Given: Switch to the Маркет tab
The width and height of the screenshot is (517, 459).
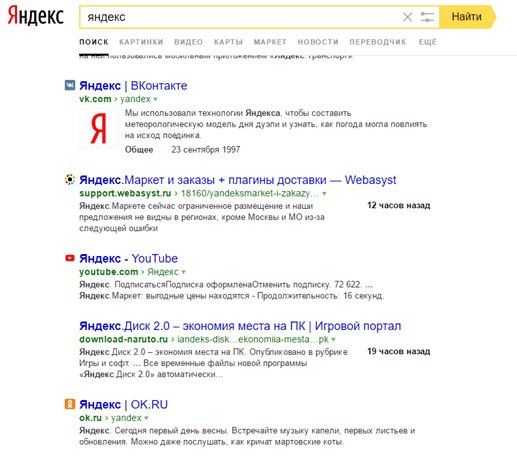Looking at the screenshot, I should click(x=270, y=42).
